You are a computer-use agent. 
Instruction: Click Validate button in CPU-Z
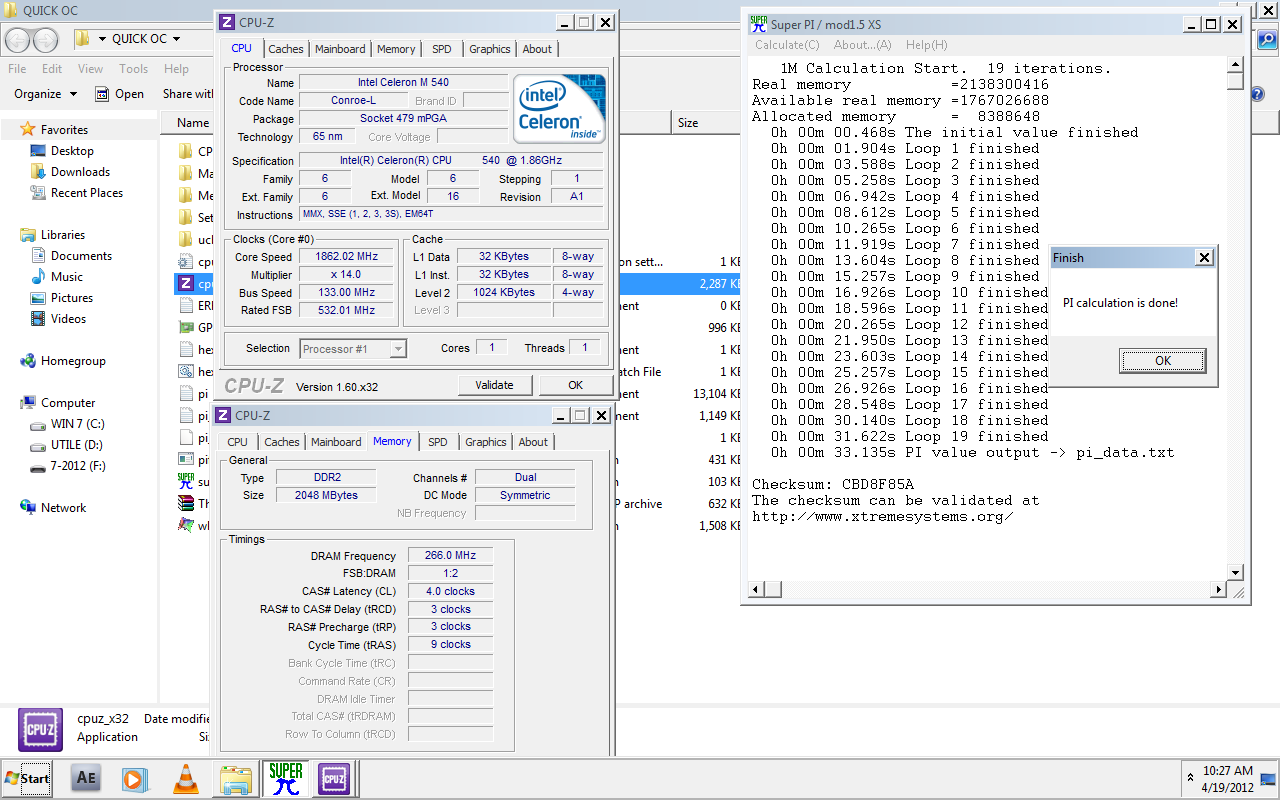pos(494,385)
